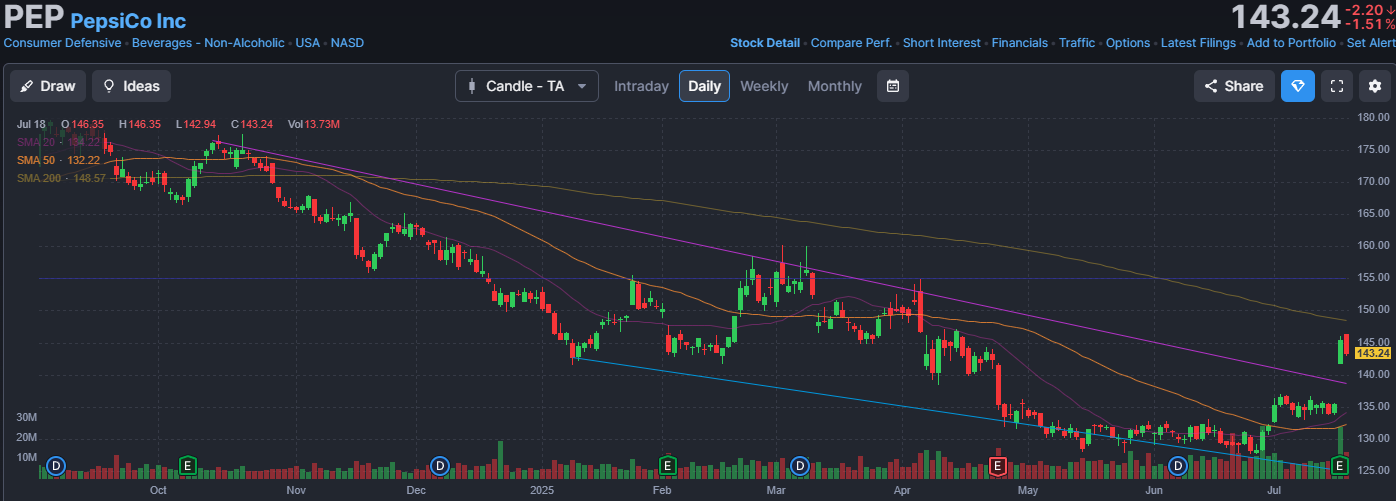
Task: Open the Financials link
Action: (1019, 43)
